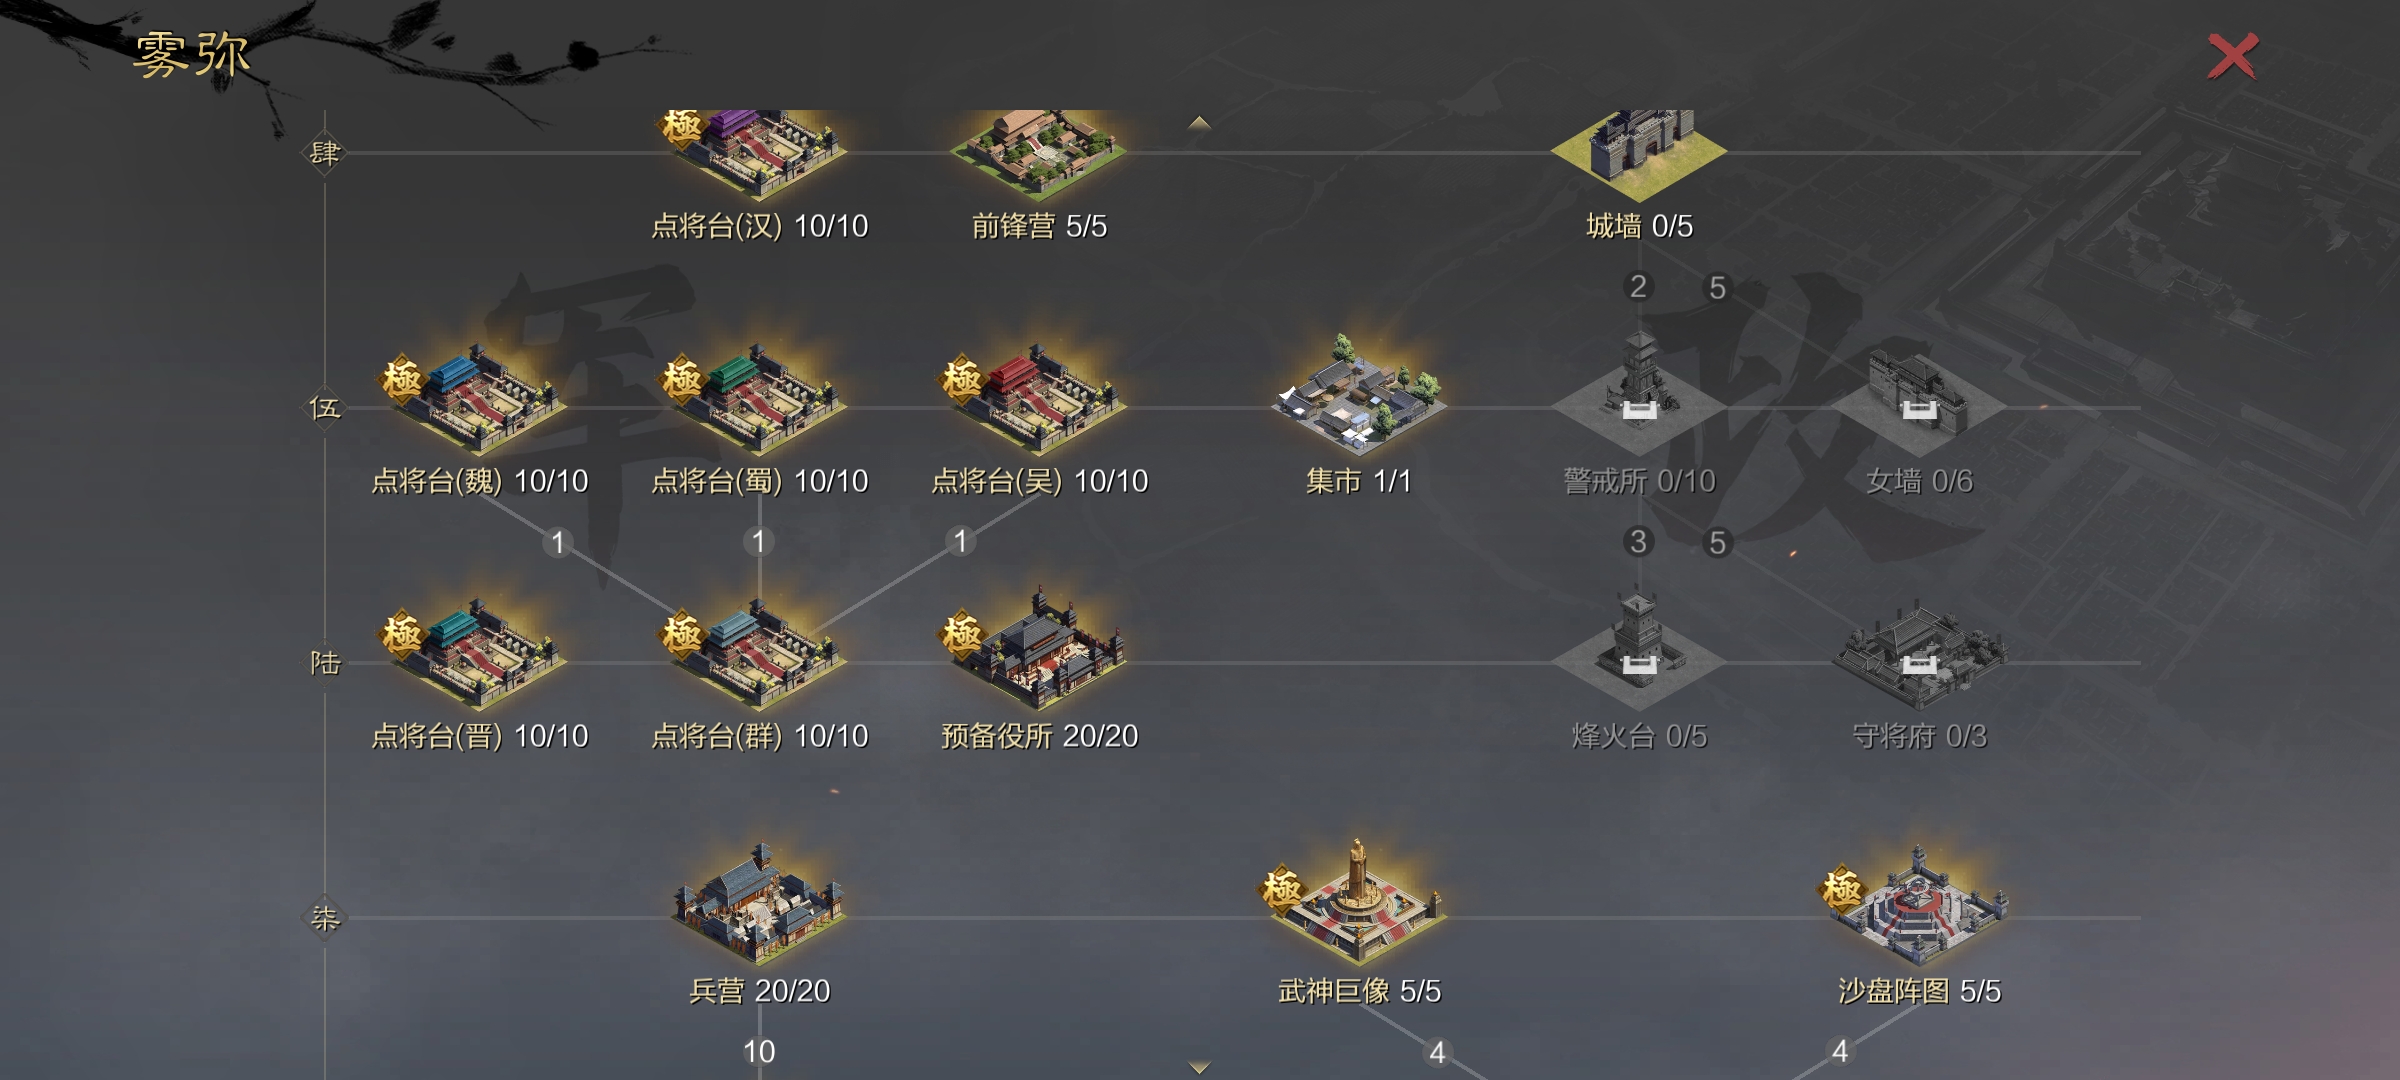Jump to tier 陆 row marker
The height and width of the screenshot is (1080, 2400).
tap(325, 663)
